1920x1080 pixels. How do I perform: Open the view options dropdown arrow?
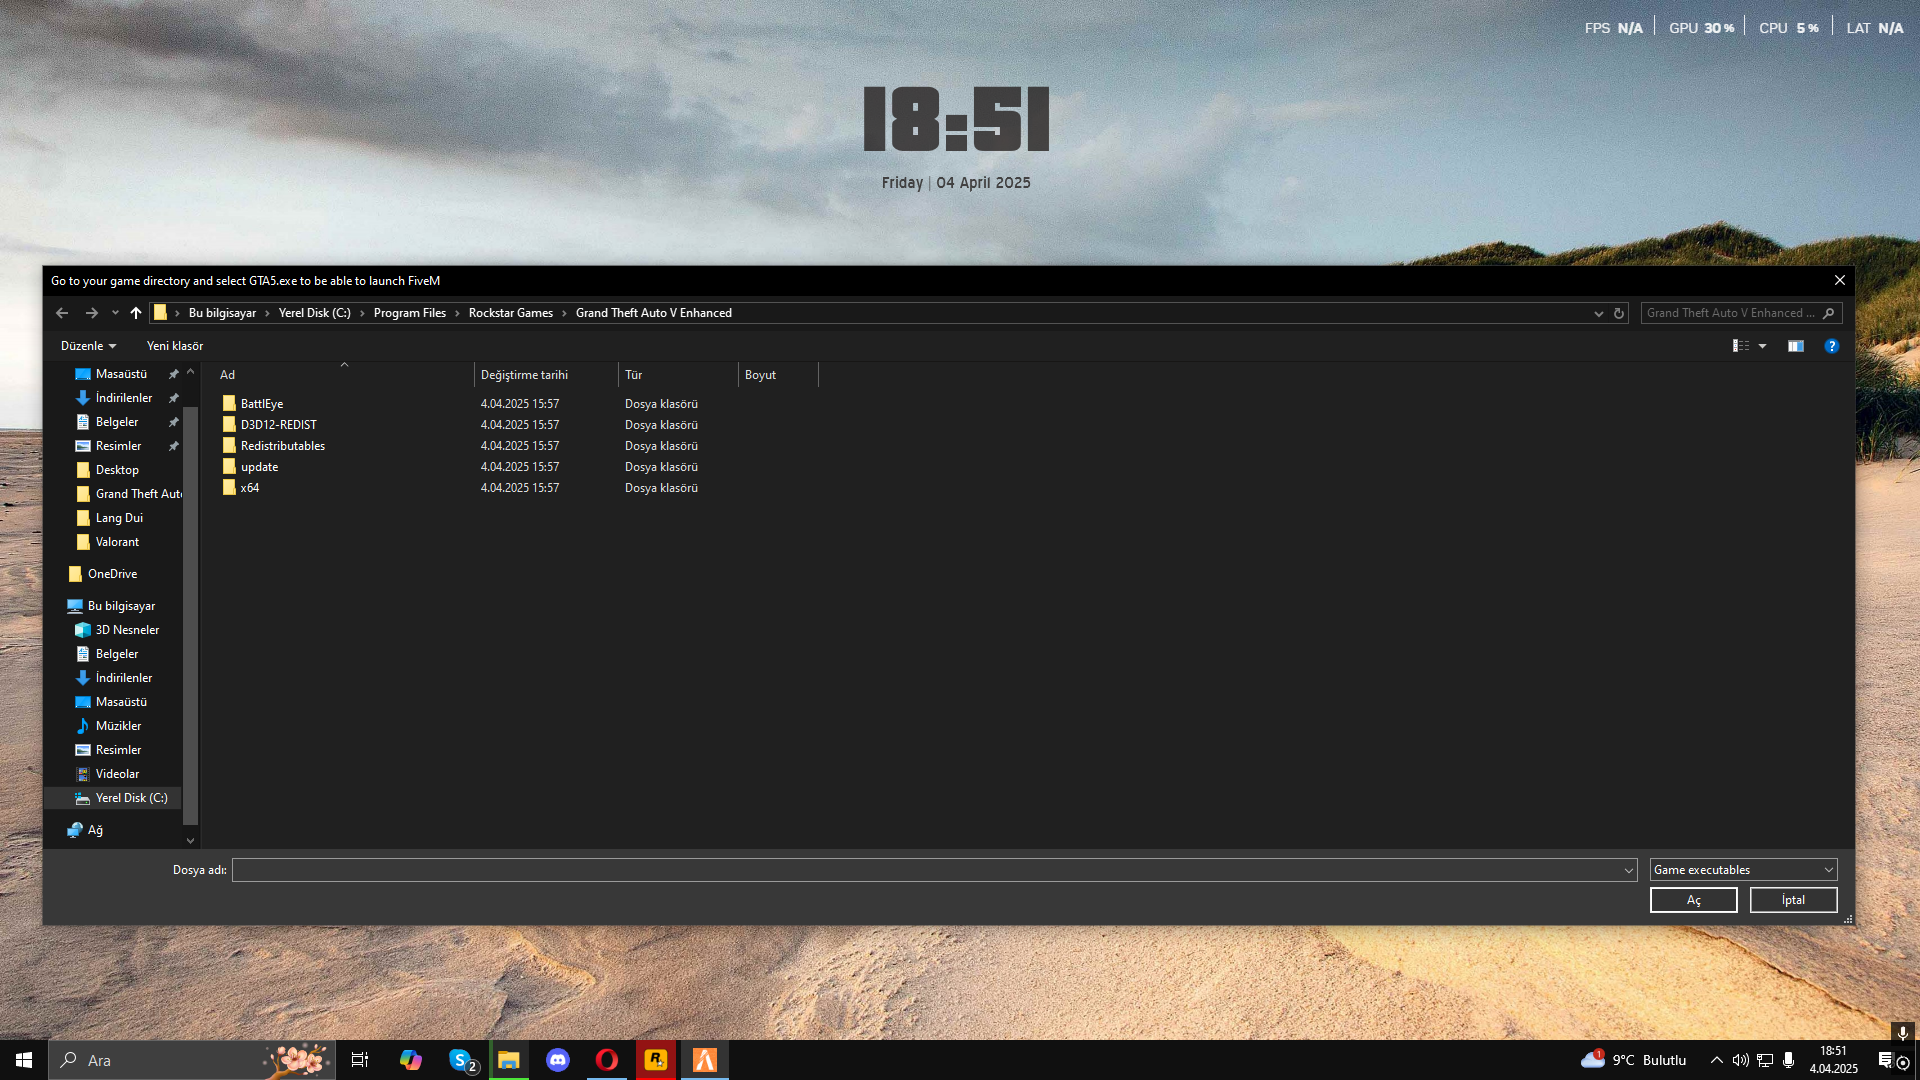pos(1763,346)
